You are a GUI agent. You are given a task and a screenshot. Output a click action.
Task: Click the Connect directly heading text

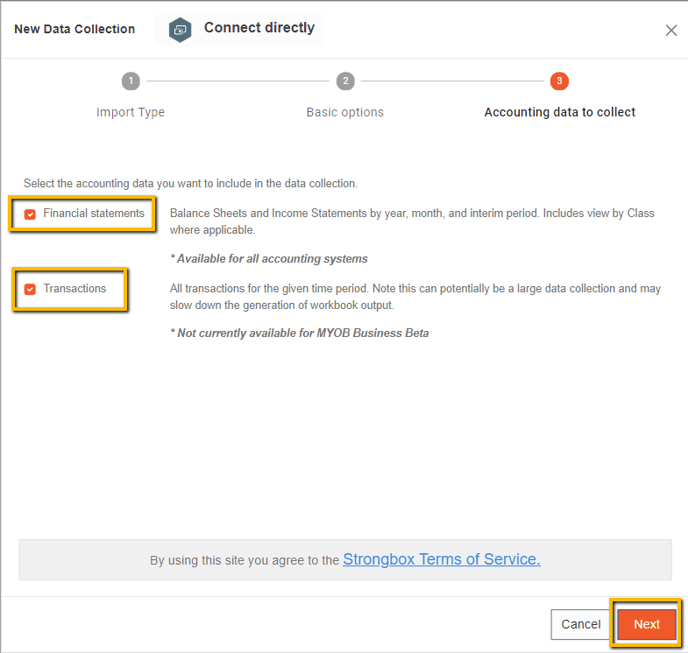pyautogui.click(x=259, y=28)
